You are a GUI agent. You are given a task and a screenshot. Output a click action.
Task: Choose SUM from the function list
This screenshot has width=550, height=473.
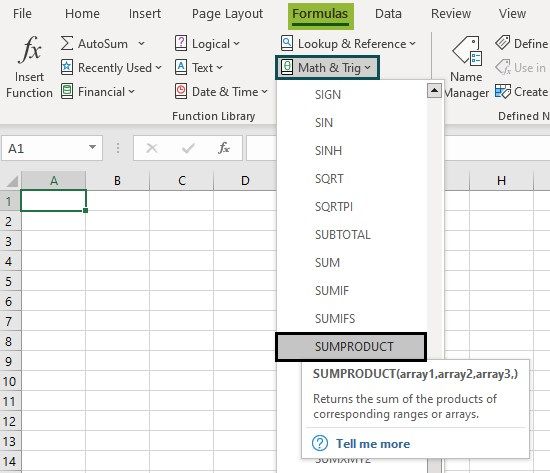[x=352, y=263]
